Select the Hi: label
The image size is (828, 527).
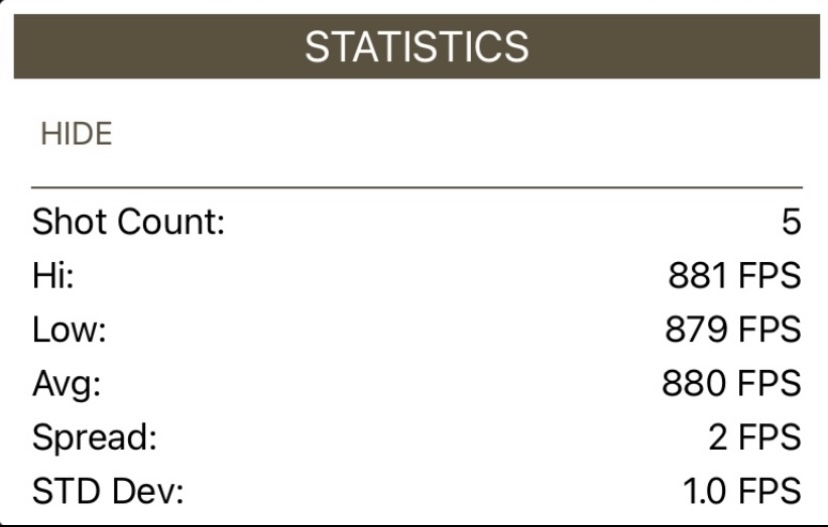(x=53, y=276)
